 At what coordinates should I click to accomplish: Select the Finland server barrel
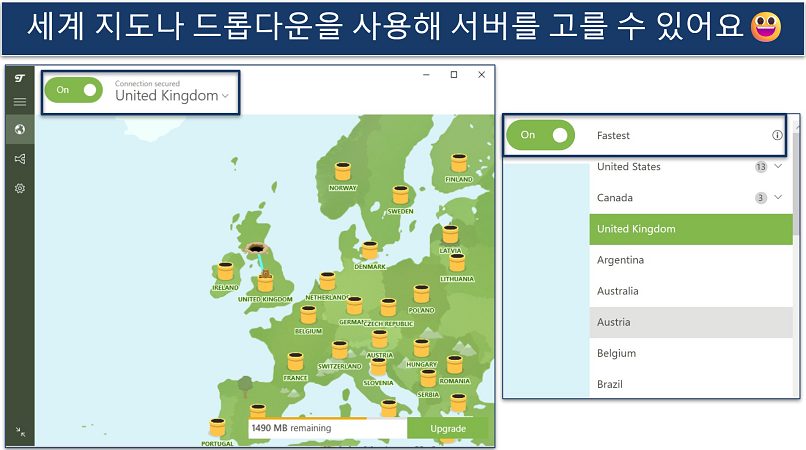click(459, 163)
